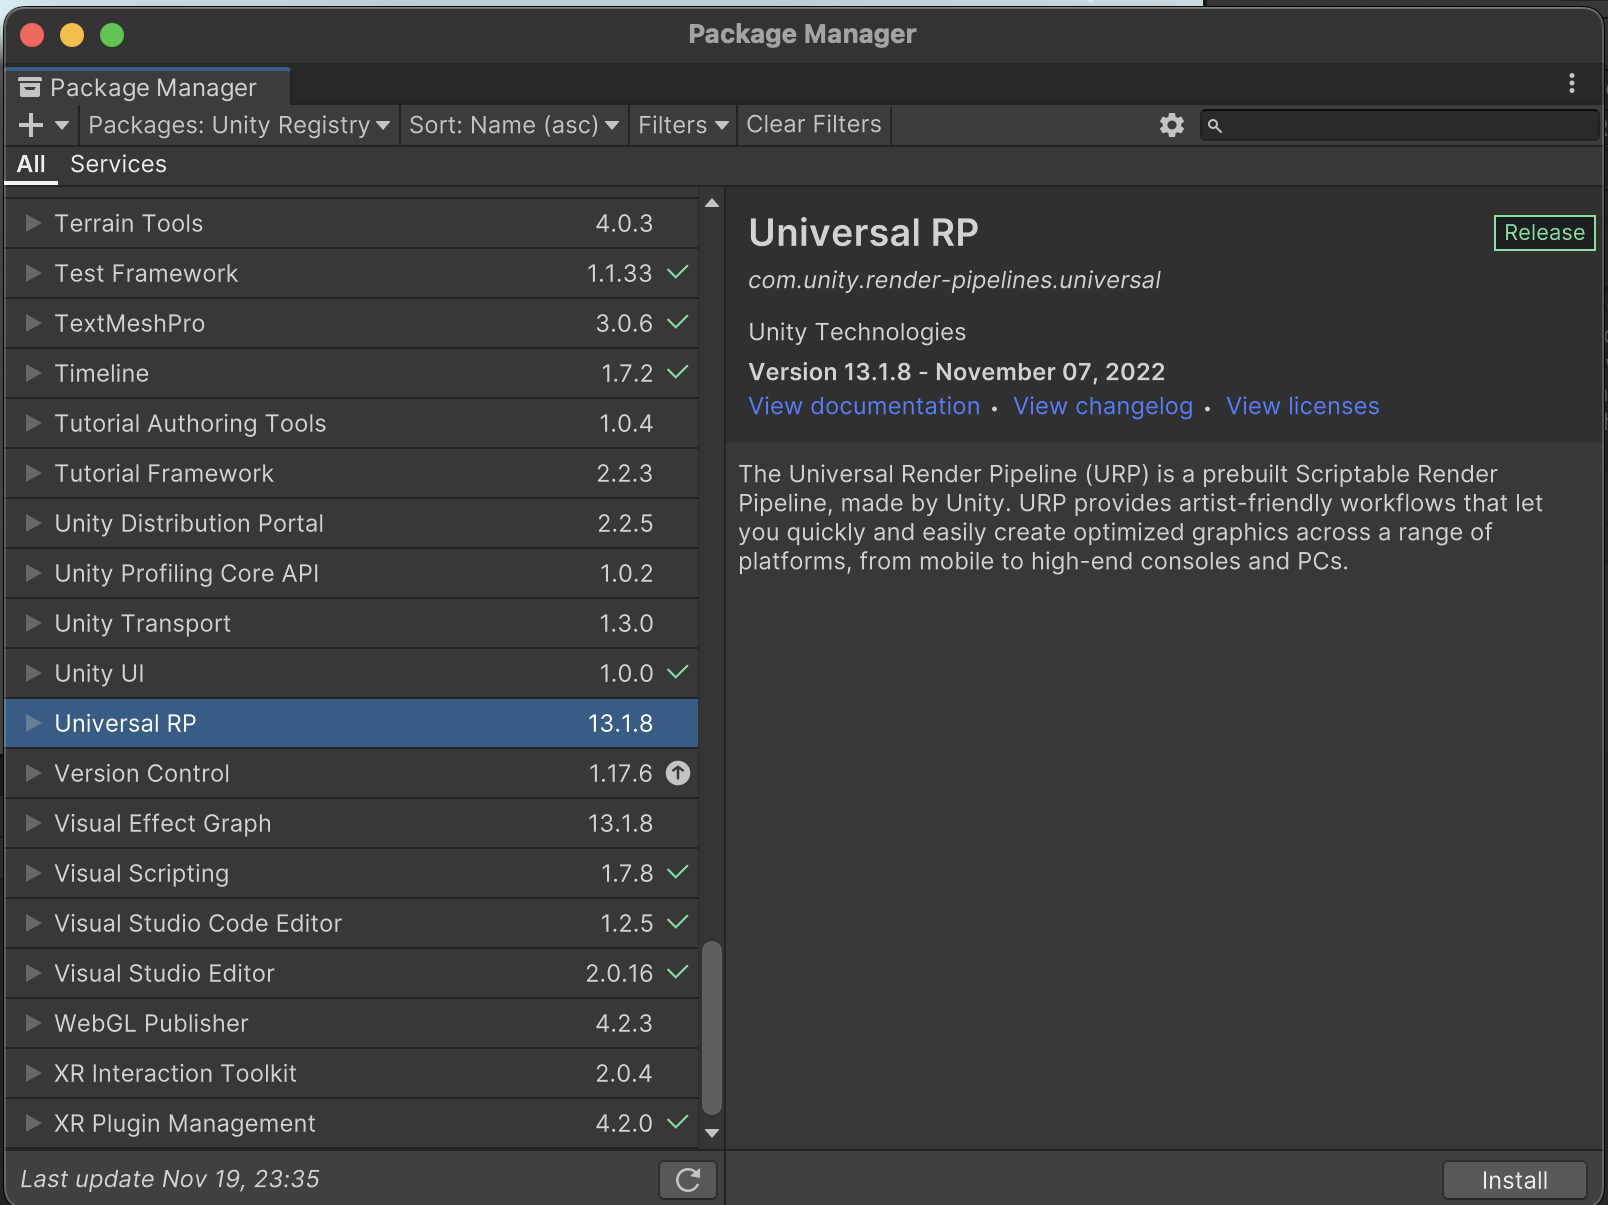This screenshot has height=1205, width=1608.
Task: Expand the Tutorial Framework package versions
Action: coord(33,473)
